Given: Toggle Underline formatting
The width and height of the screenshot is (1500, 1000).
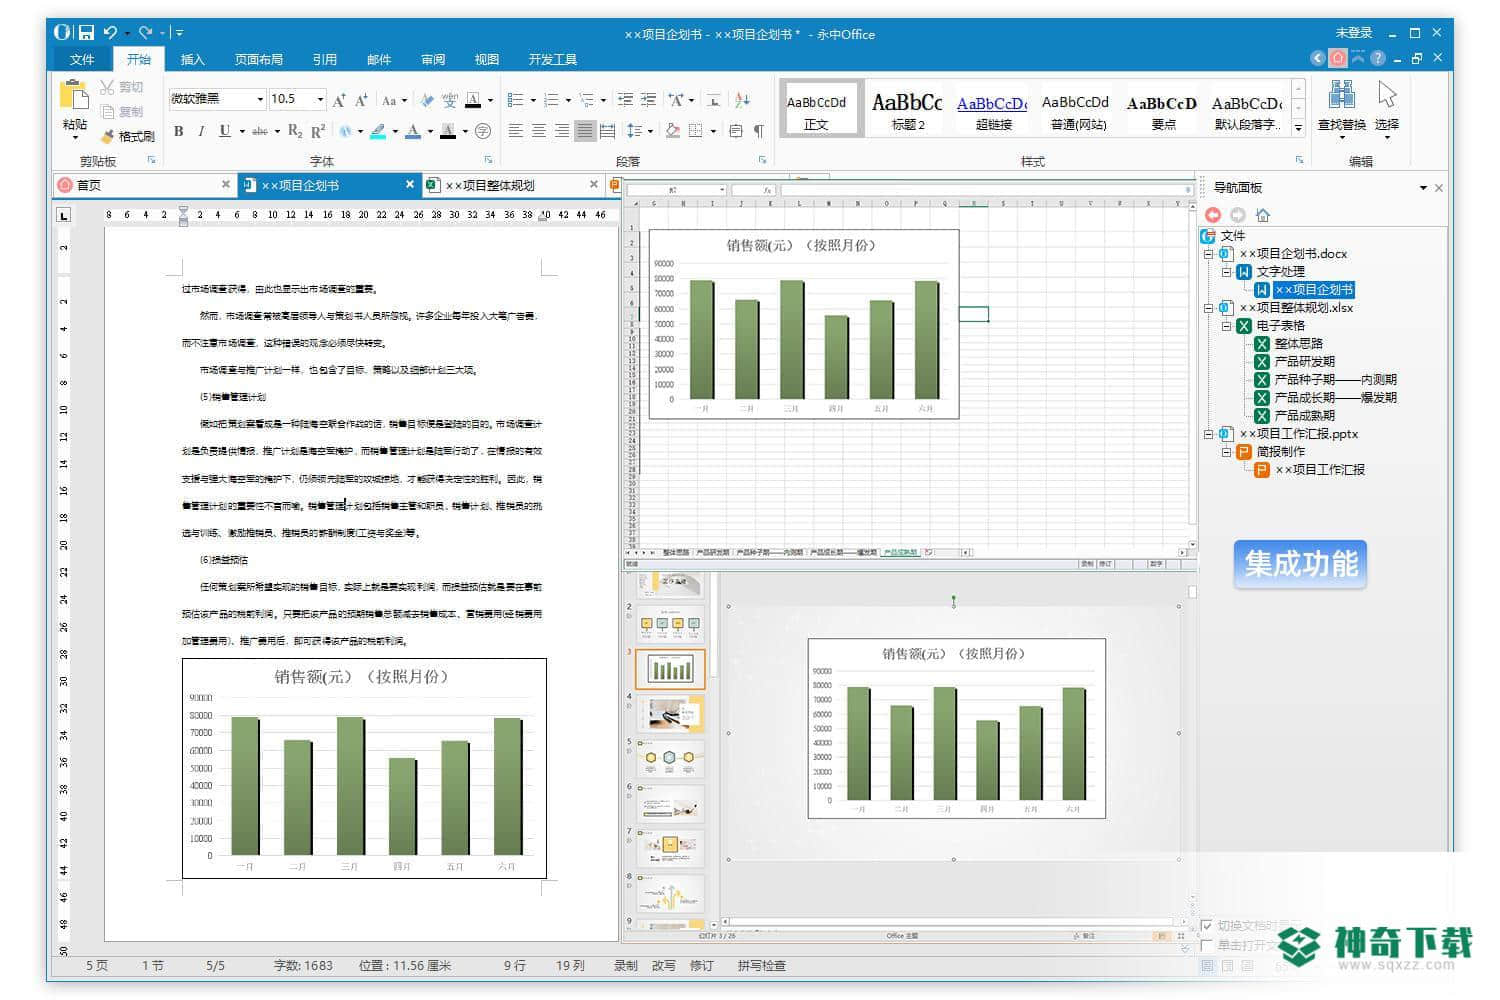Looking at the screenshot, I should pyautogui.click(x=224, y=131).
